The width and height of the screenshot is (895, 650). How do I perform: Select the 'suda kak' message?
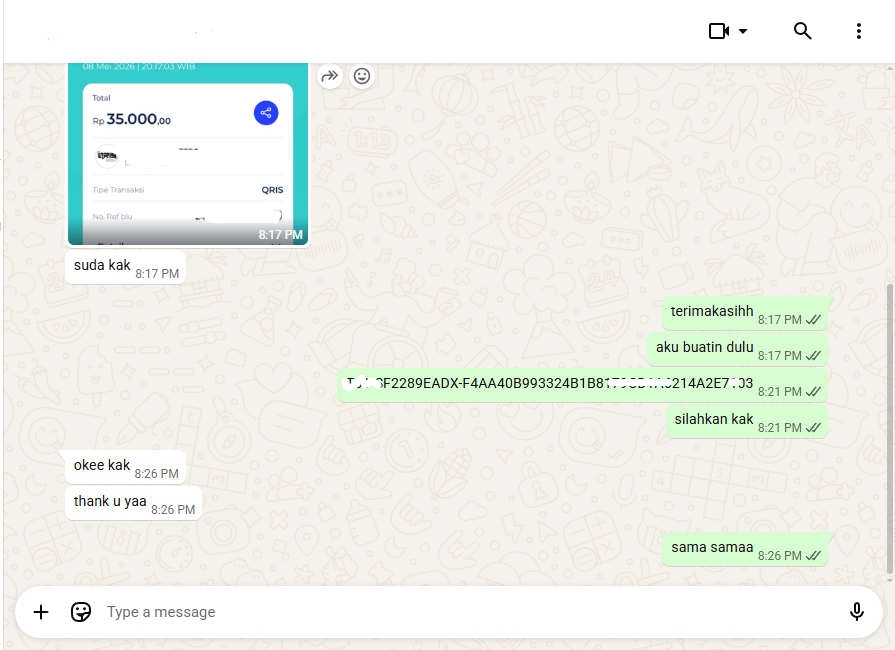coord(126,267)
